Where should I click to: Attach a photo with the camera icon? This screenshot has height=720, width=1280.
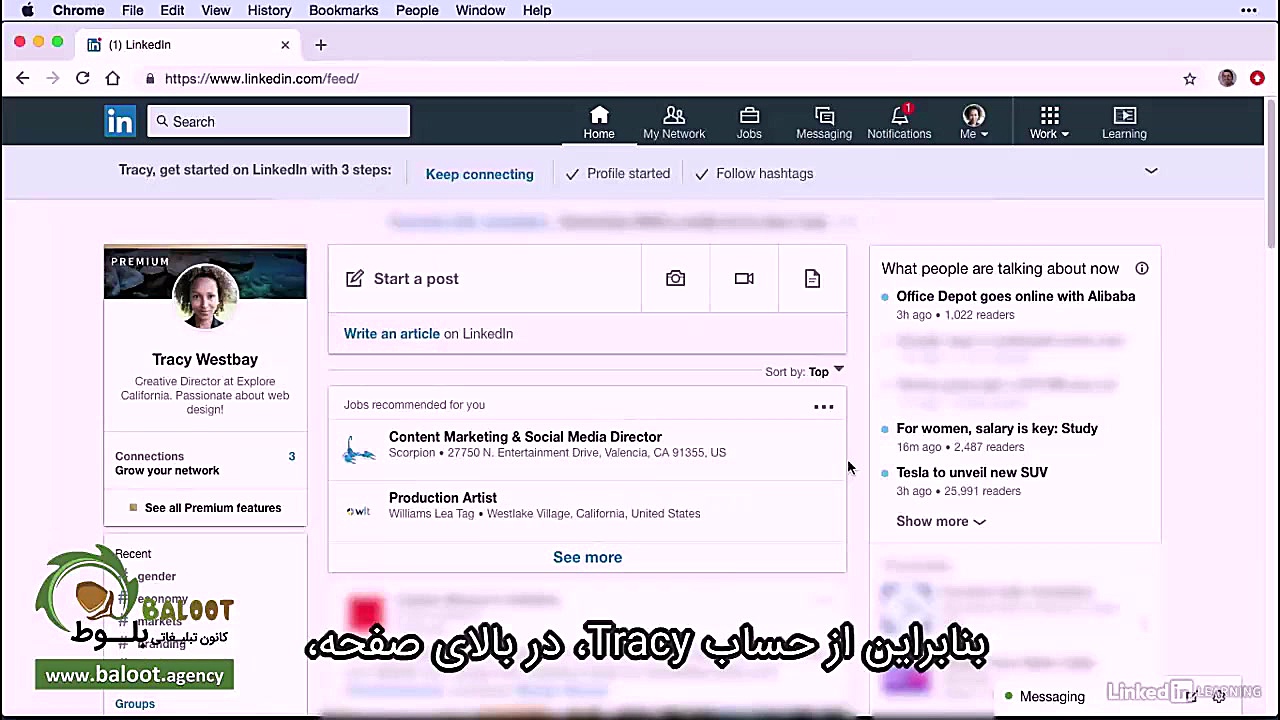click(675, 278)
